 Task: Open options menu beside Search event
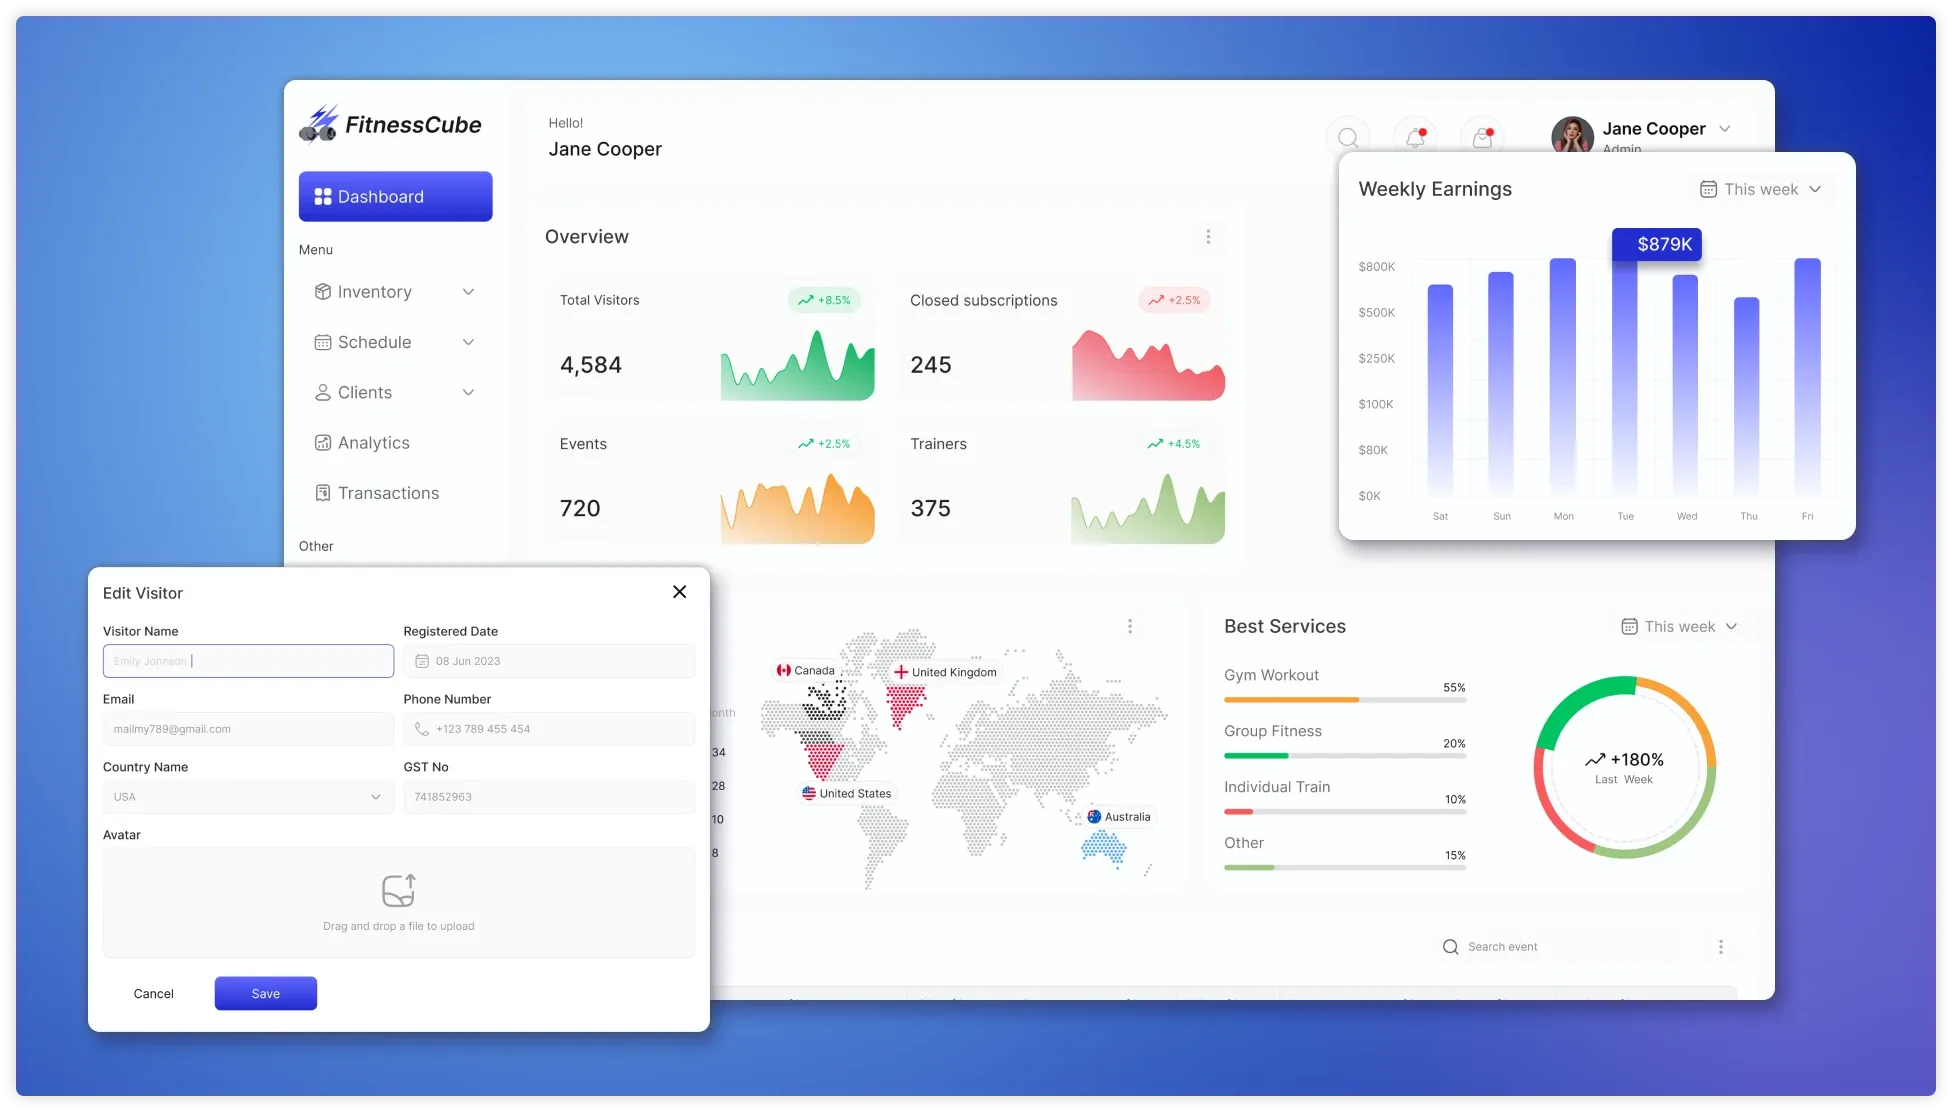tap(1720, 947)
